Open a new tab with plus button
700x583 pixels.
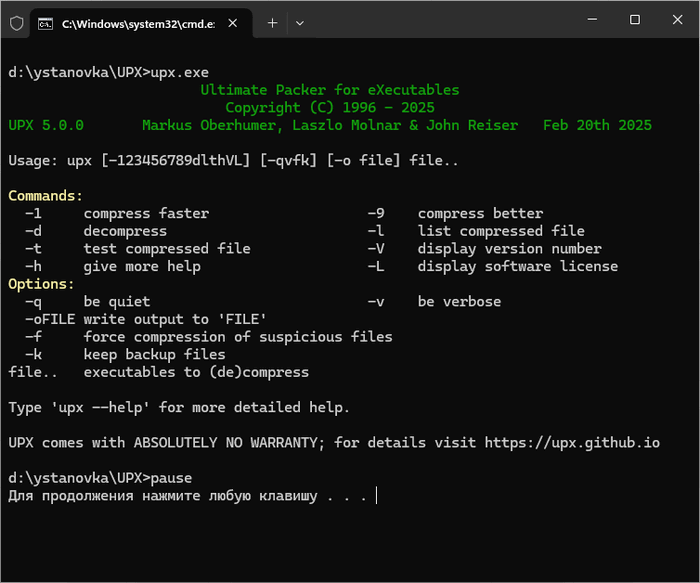(272, 23)
